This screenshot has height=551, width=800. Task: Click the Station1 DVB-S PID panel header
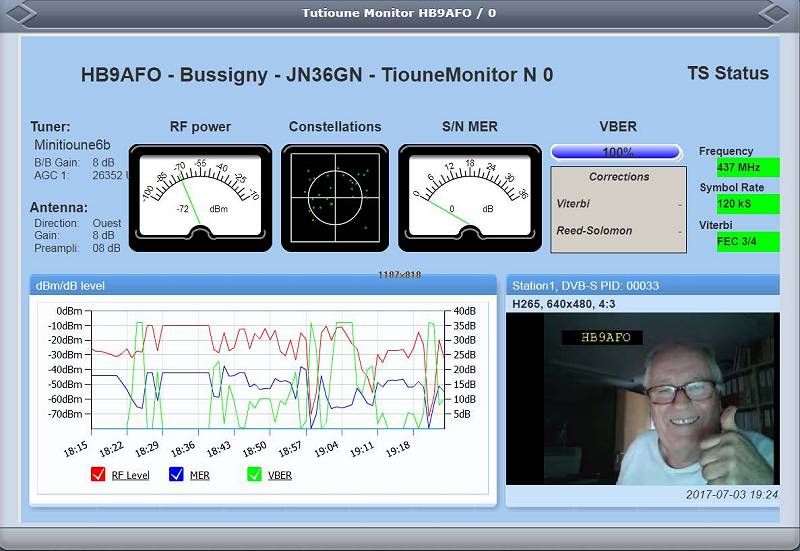[642, 285]
